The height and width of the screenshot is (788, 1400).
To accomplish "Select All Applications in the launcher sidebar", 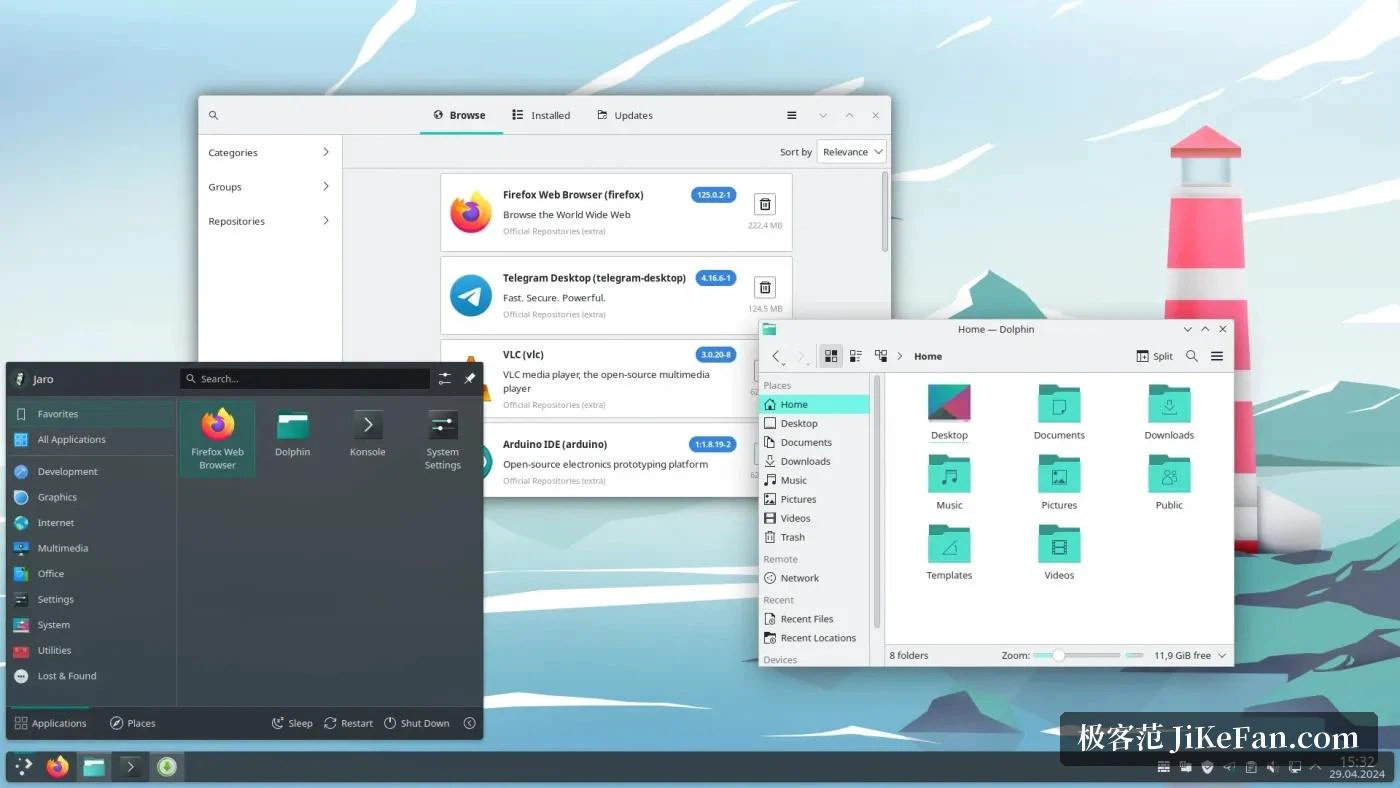I will [92, 439].
